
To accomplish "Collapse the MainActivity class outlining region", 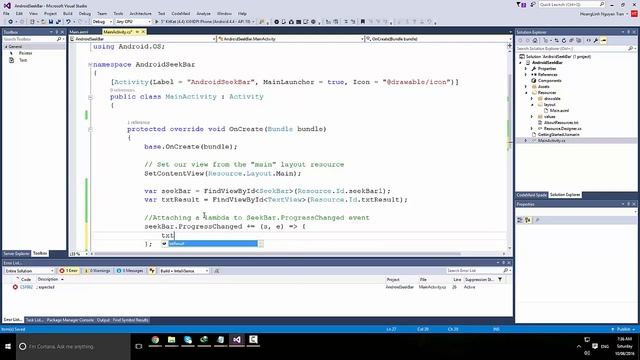I will (x=90, y=97).
